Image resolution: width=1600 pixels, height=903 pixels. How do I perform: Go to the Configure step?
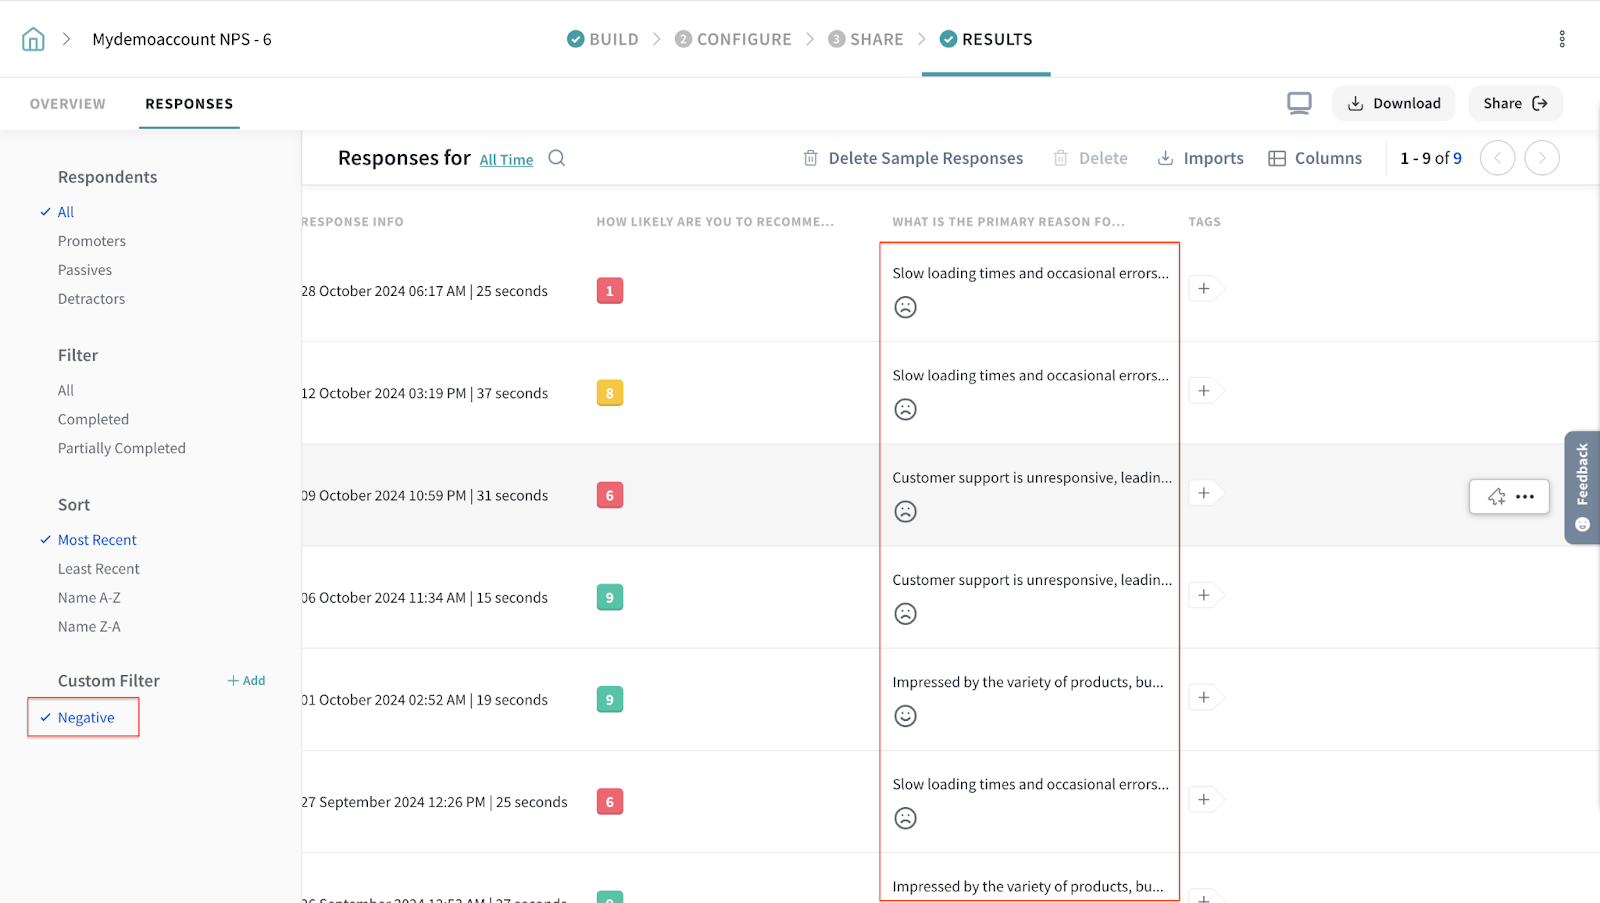pyautogui.click(x=733, y=39)
